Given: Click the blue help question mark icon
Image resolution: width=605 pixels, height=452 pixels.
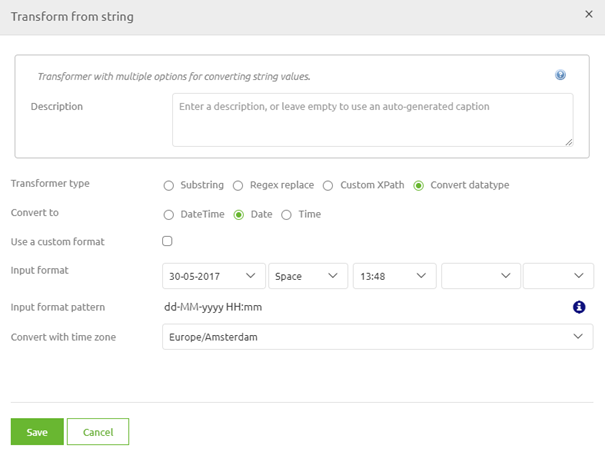Looking at the screenshot, I should click(560, 75).
